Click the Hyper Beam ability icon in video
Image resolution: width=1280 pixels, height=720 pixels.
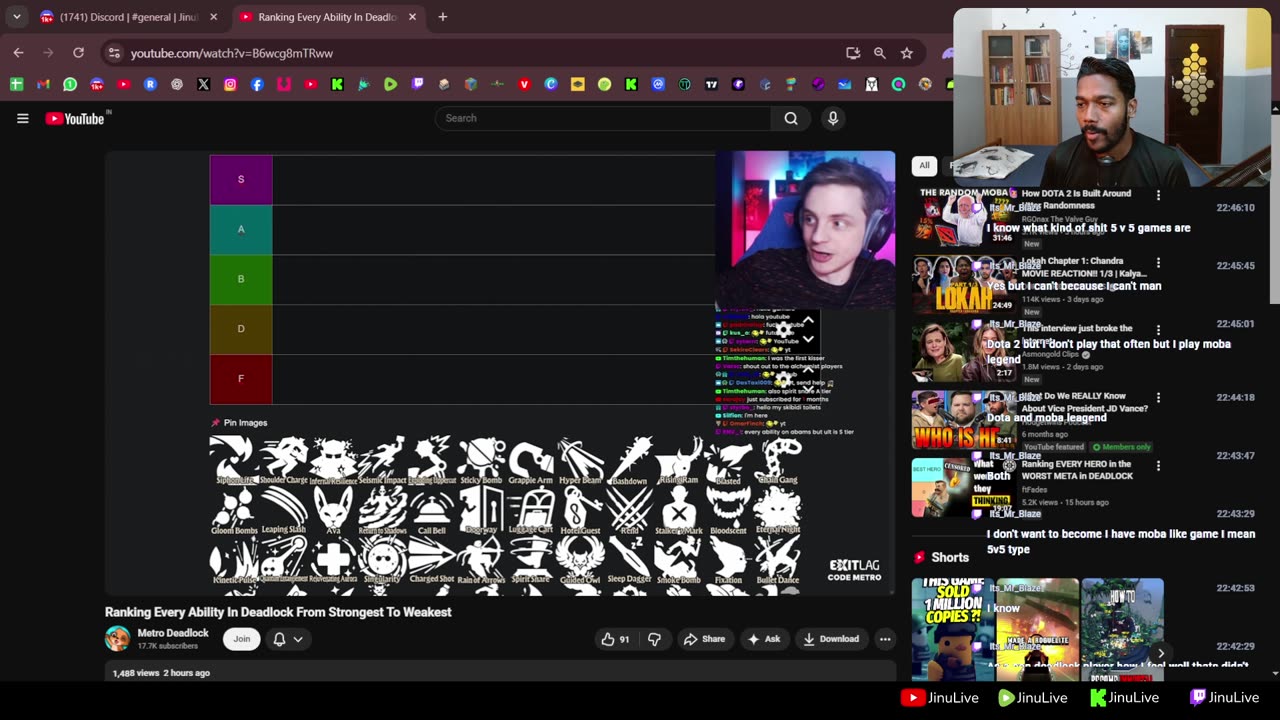[580, 461]
